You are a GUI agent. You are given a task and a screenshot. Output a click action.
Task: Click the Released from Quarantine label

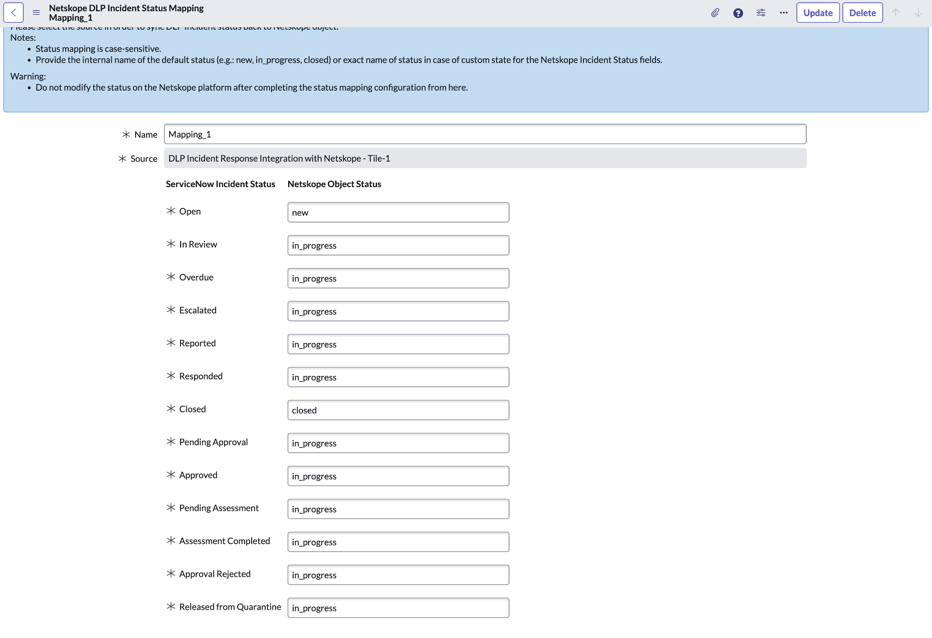tap(230, 607)
